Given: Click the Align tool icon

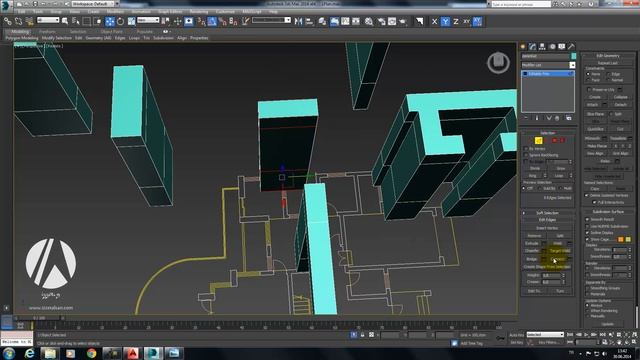Looking at the screenshot, I should tap(309, 21).
